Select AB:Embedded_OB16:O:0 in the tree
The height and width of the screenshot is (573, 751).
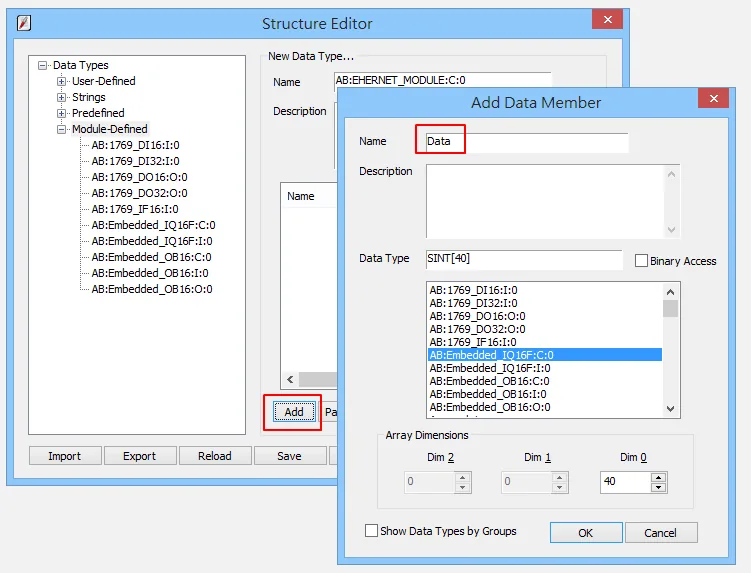click(152, 289)
